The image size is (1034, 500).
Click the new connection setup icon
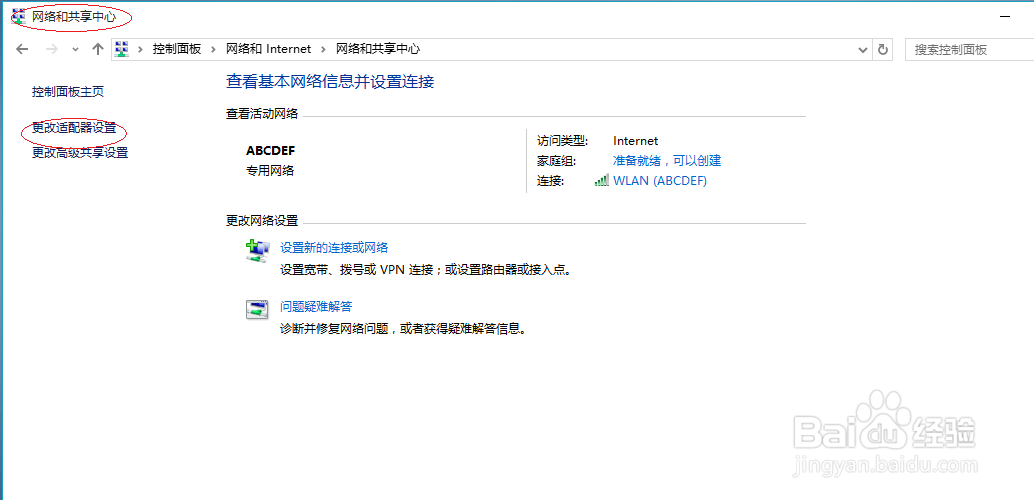[258, 251]
